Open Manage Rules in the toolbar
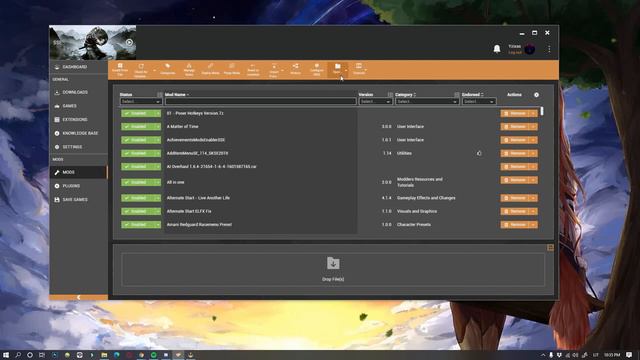 point(189,69)
